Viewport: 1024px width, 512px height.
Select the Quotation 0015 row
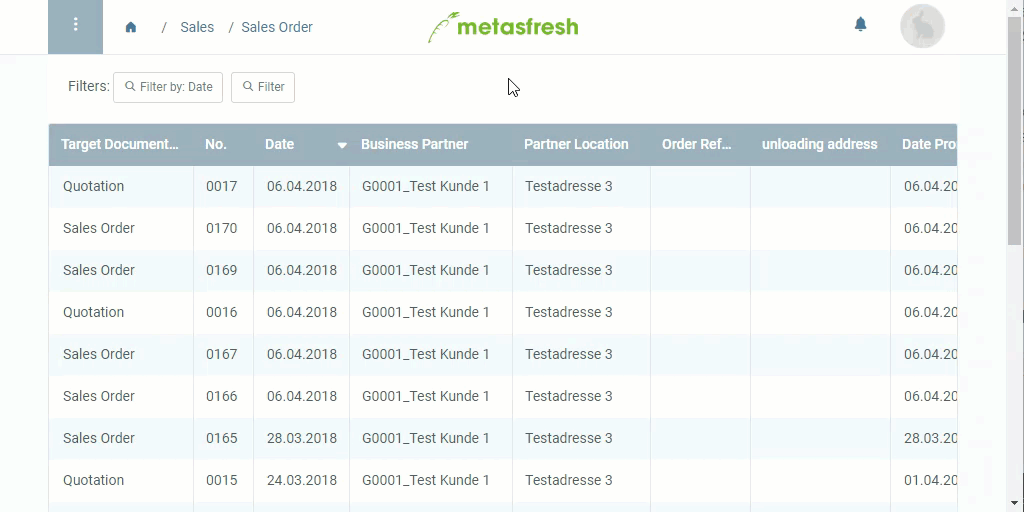click(x=502, y=480)
